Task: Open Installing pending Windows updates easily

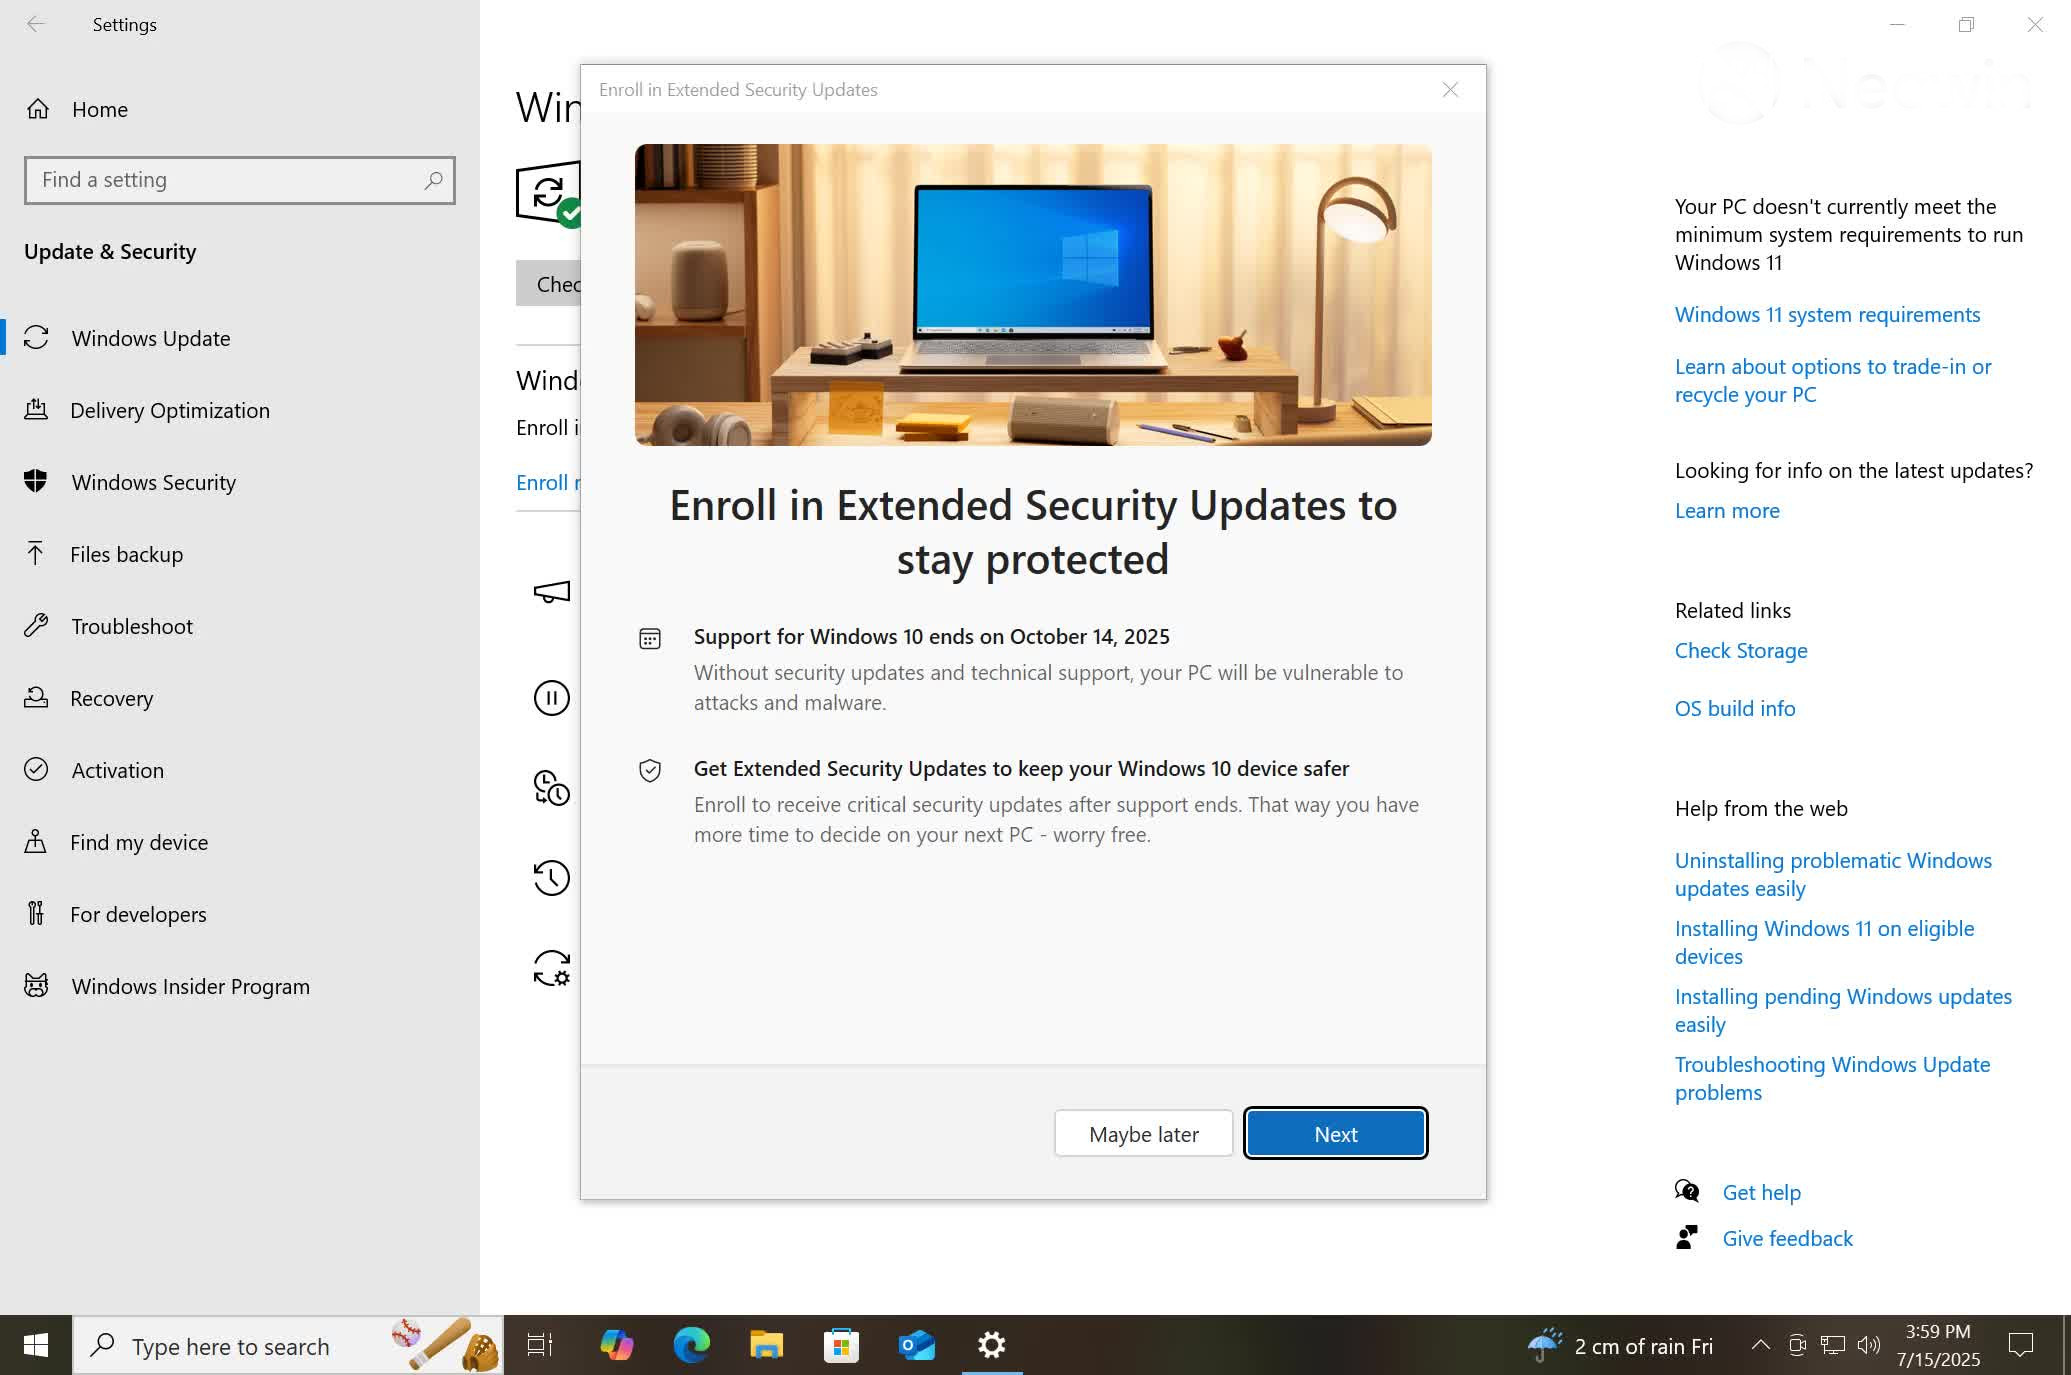Action: click(1843, 1010)
